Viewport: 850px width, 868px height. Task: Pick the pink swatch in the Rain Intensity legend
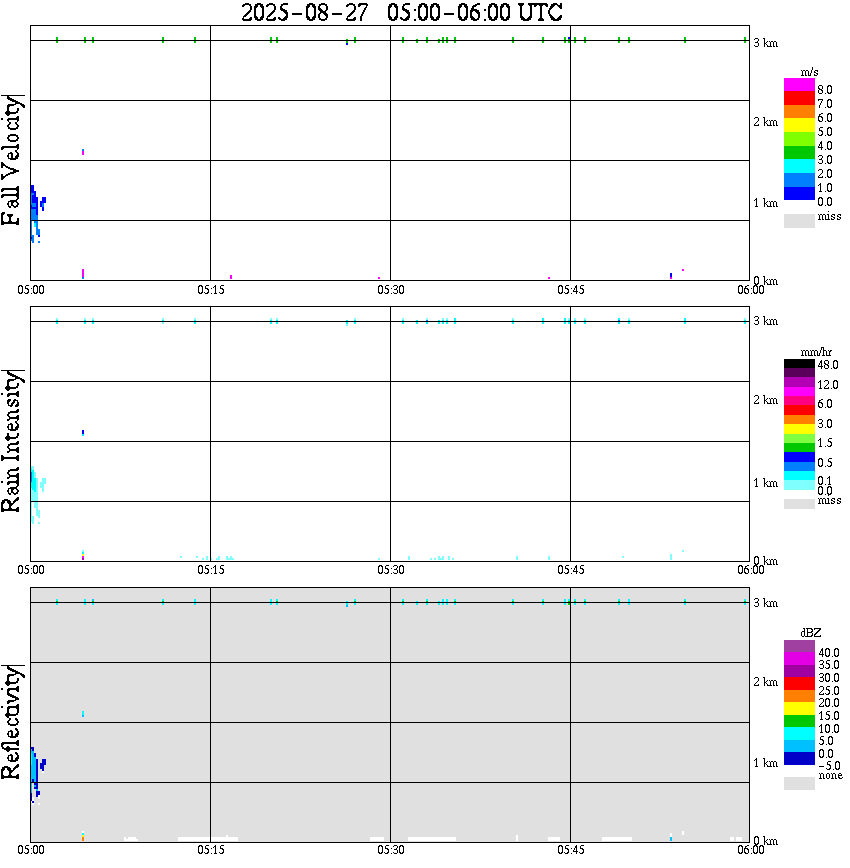click(799, 401)
